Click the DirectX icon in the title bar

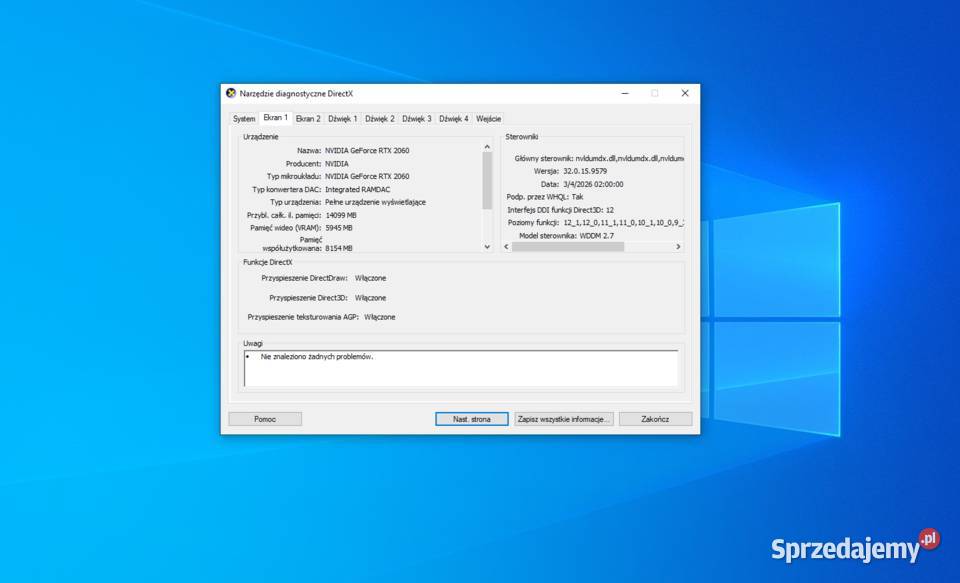point(231,92)
